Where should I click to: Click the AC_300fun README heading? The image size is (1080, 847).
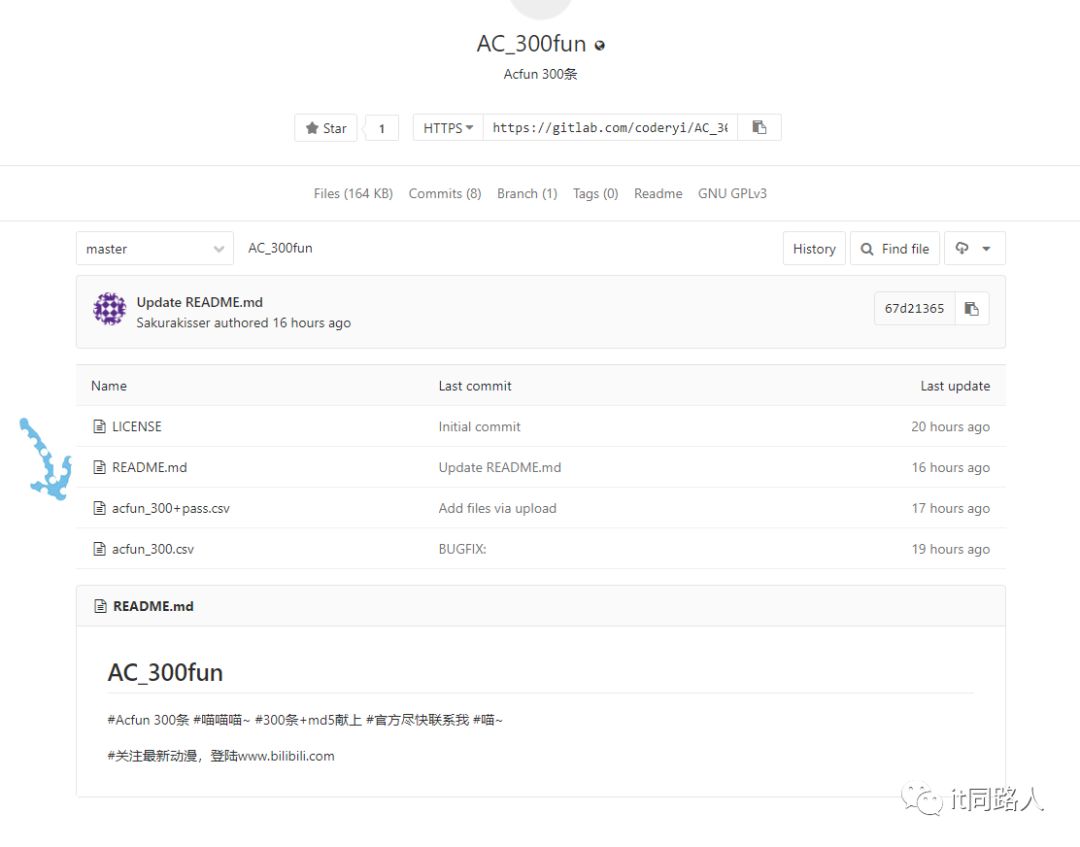coord(165,672)
